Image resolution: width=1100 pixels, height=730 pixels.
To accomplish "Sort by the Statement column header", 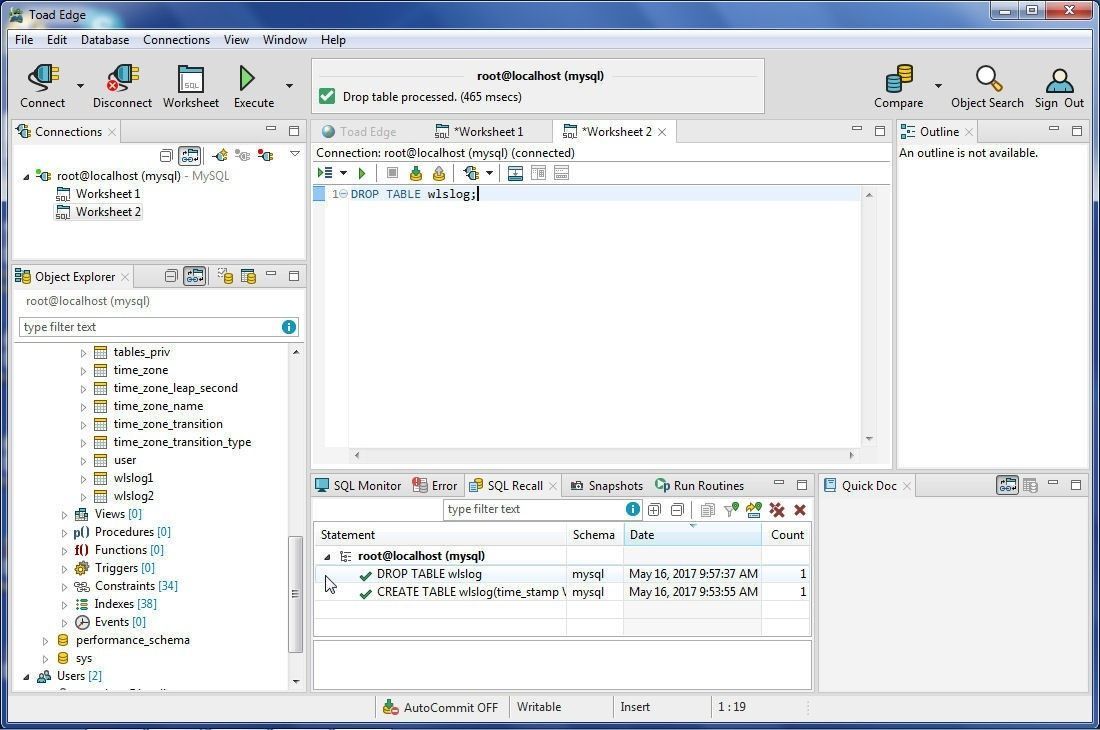I will pos(440,535).
